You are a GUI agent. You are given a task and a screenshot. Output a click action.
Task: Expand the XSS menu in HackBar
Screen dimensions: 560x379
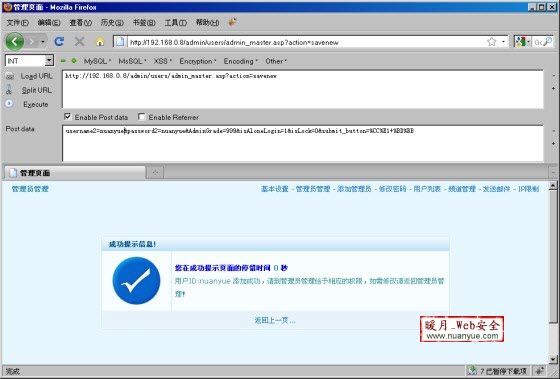pos(162,61)
